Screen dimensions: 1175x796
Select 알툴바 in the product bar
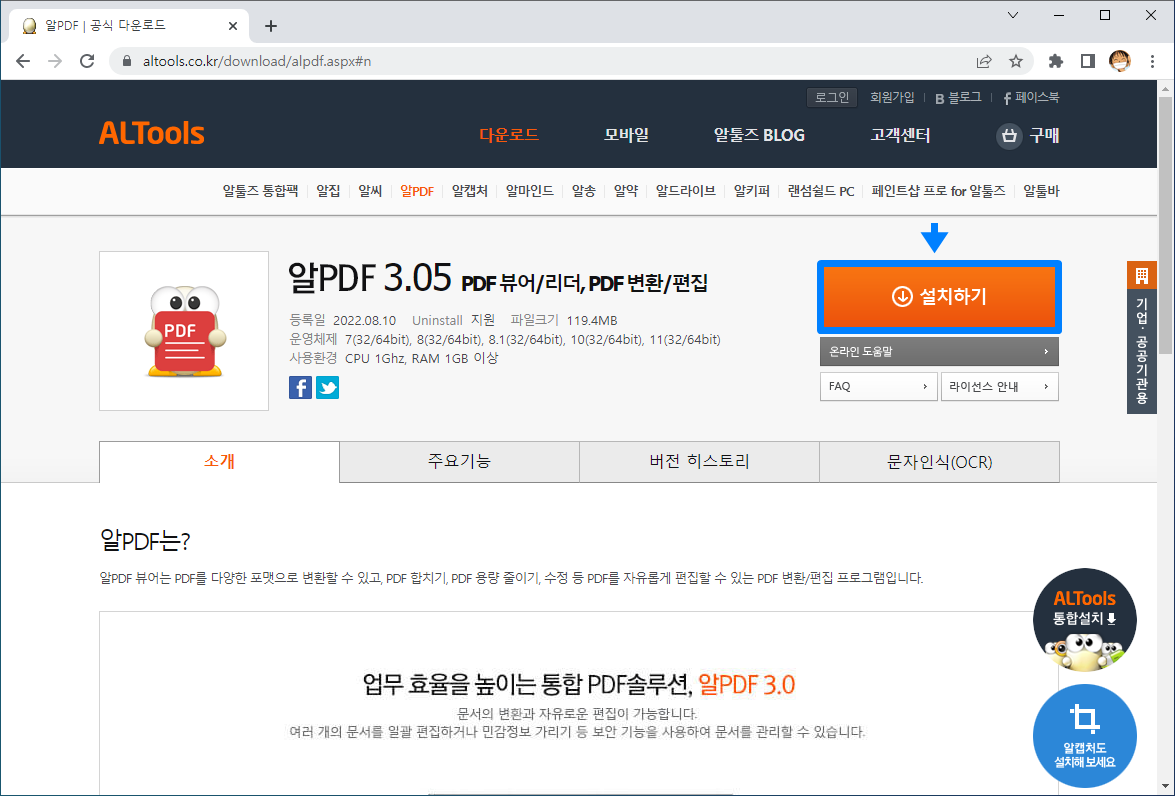click(1042, 191)
